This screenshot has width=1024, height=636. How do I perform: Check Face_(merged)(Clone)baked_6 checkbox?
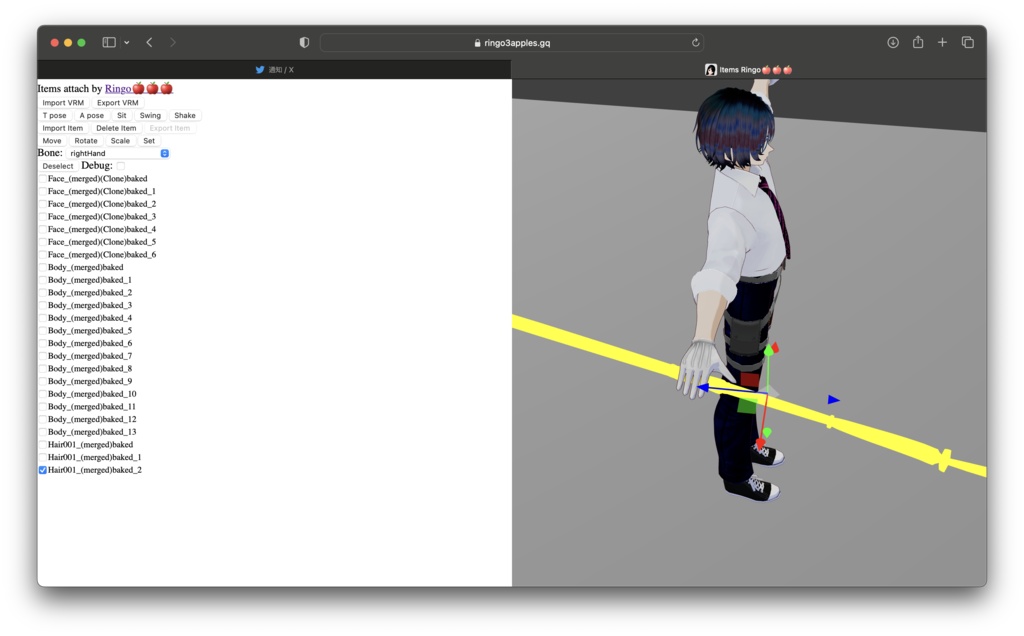[x=42, y=255]
